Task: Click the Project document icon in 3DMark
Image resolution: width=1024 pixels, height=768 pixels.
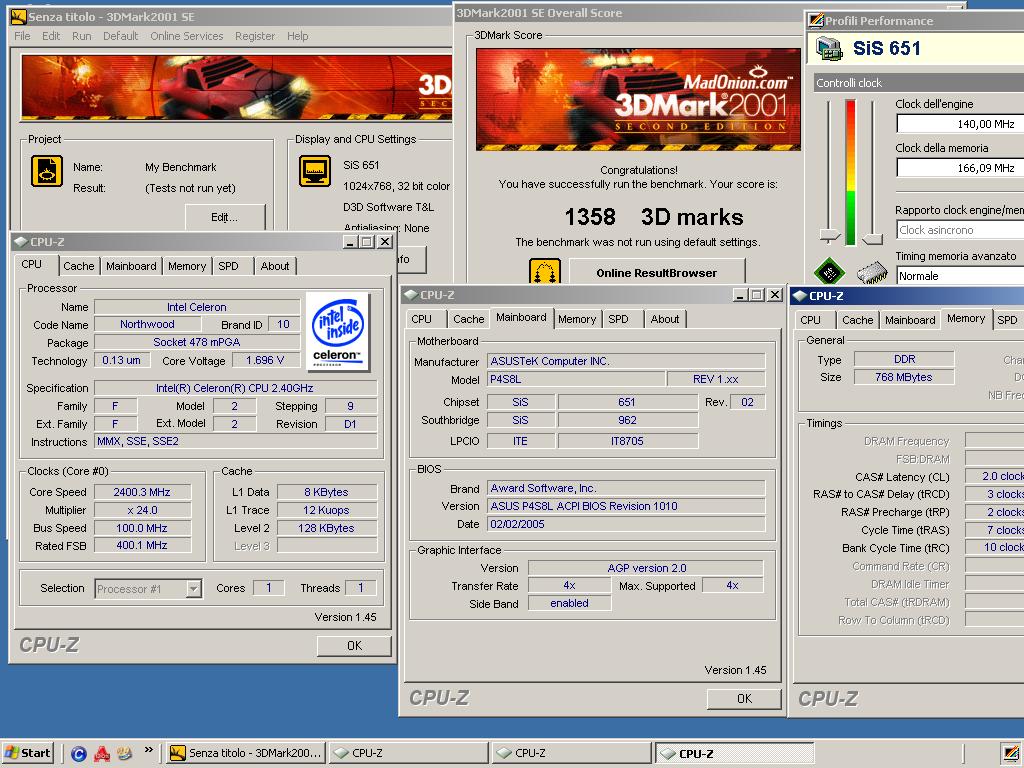Action: (47, 171)
